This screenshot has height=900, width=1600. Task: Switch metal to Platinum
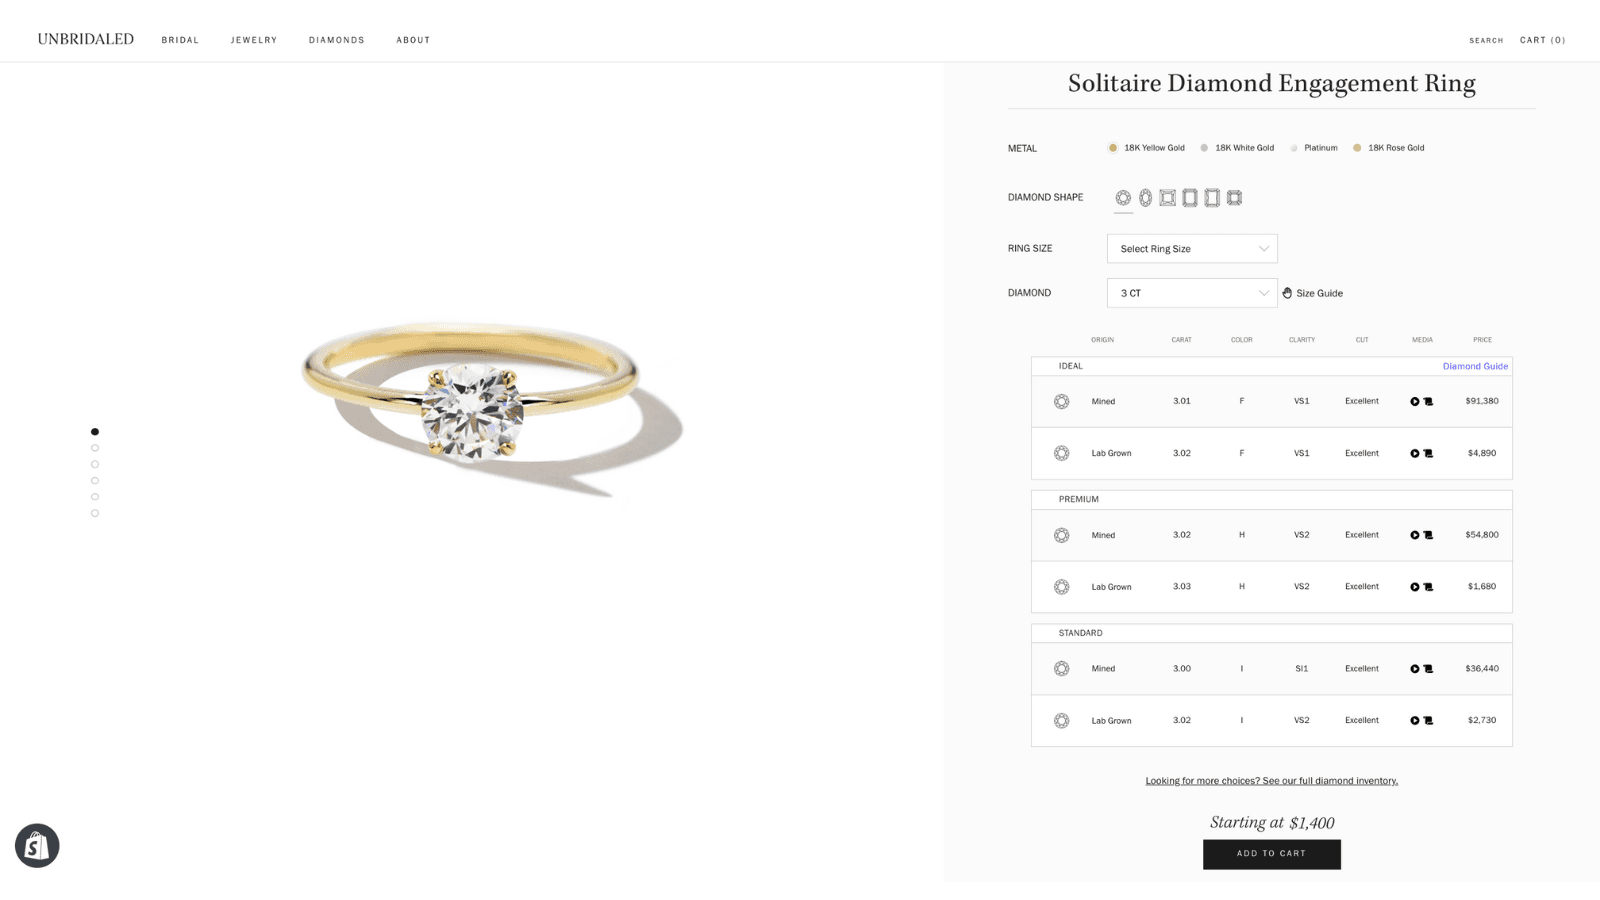point(1316,147)
